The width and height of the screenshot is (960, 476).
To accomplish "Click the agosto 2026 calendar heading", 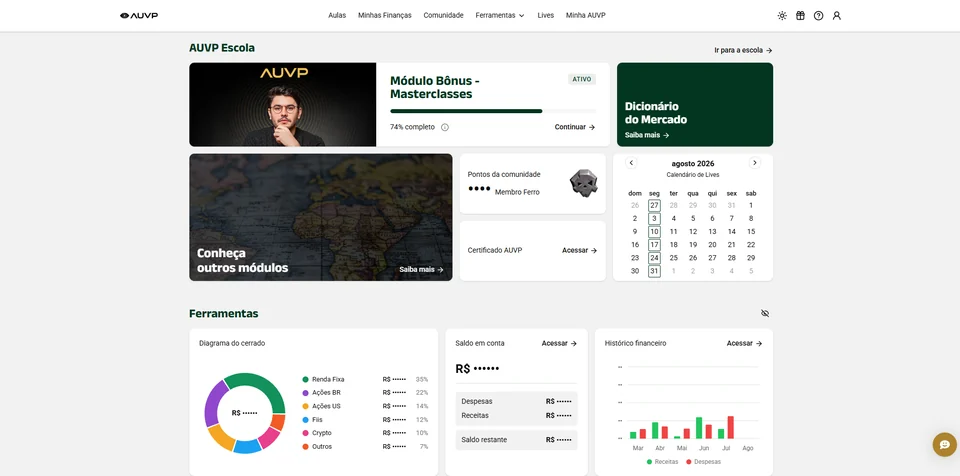I will 693,164.
